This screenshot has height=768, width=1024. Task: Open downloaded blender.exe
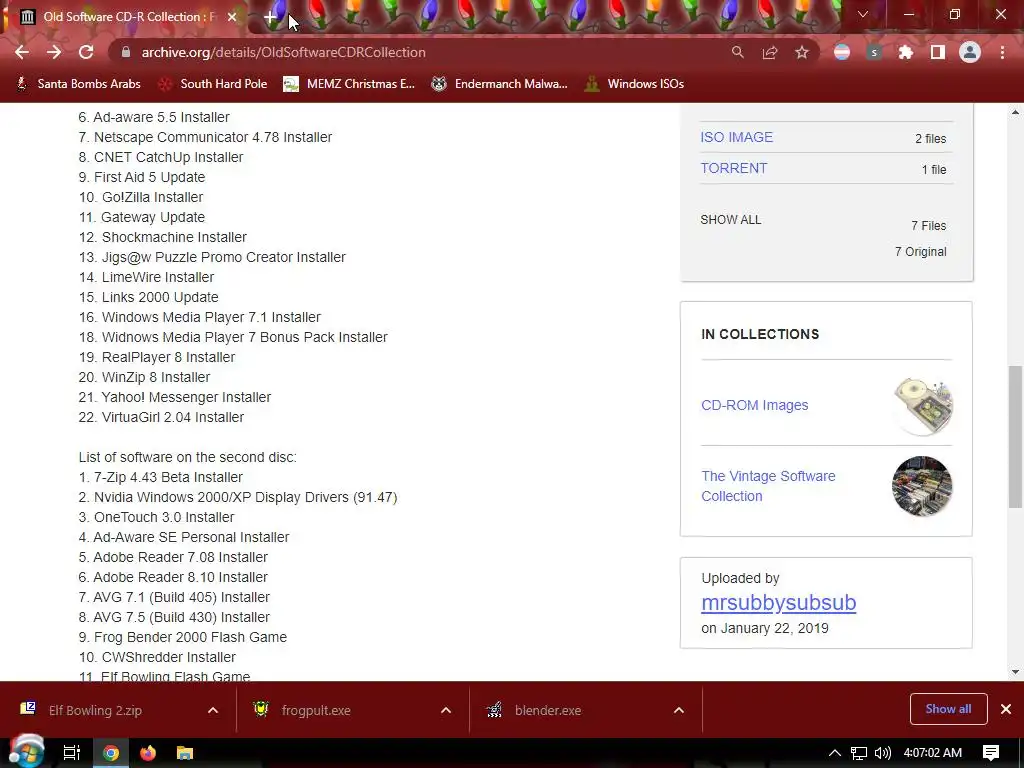[x=547, y=710]
